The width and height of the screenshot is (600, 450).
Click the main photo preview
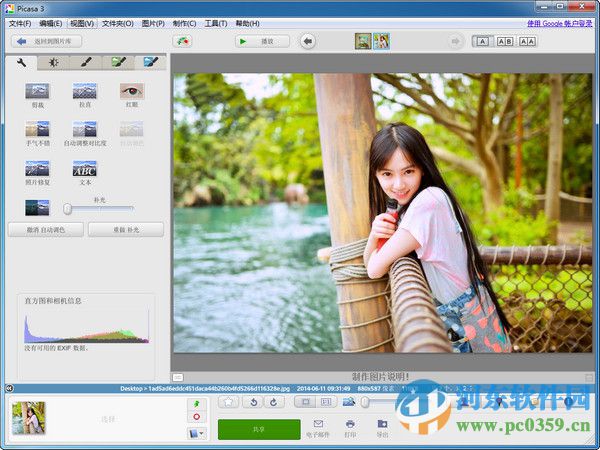coord(383,213)
